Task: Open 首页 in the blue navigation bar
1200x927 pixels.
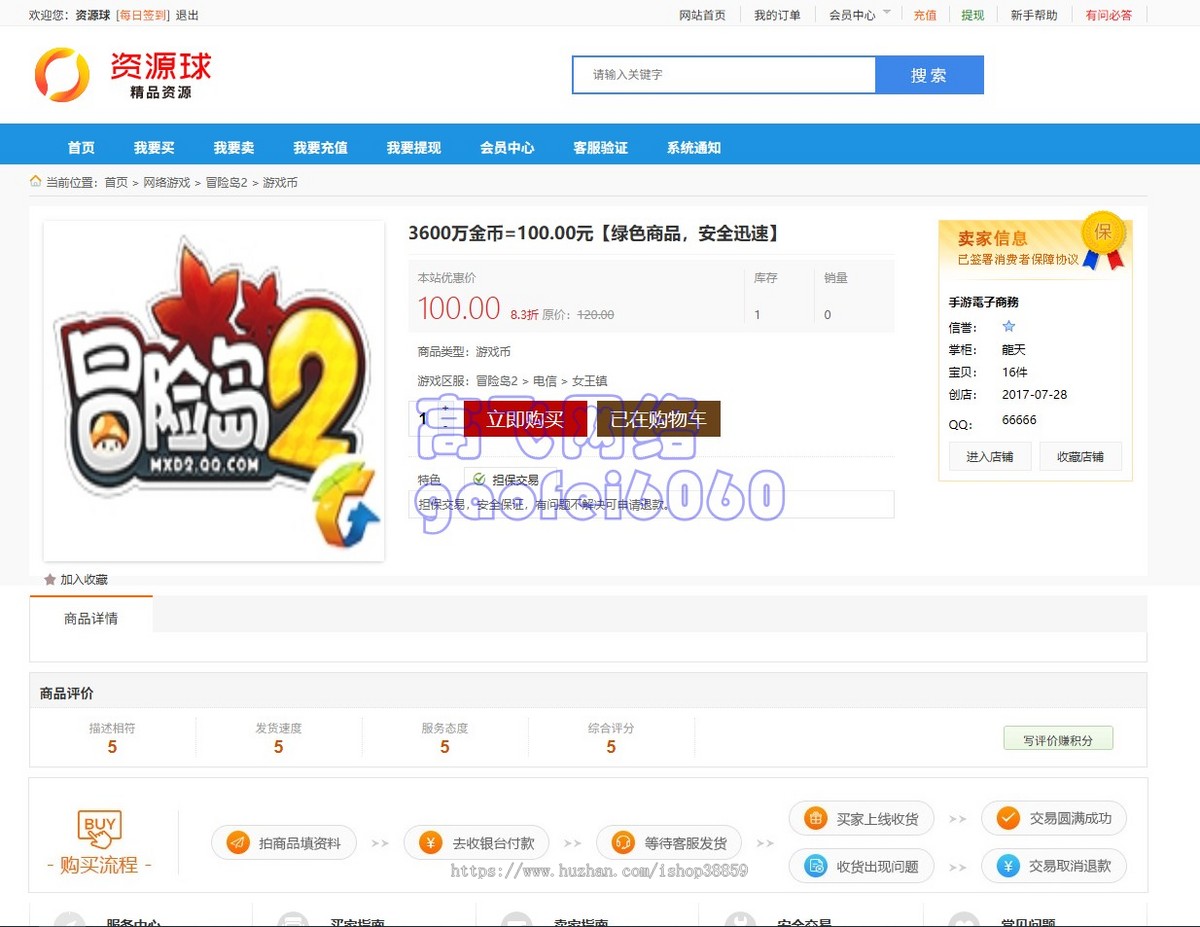Action: [x=81, y=147]
